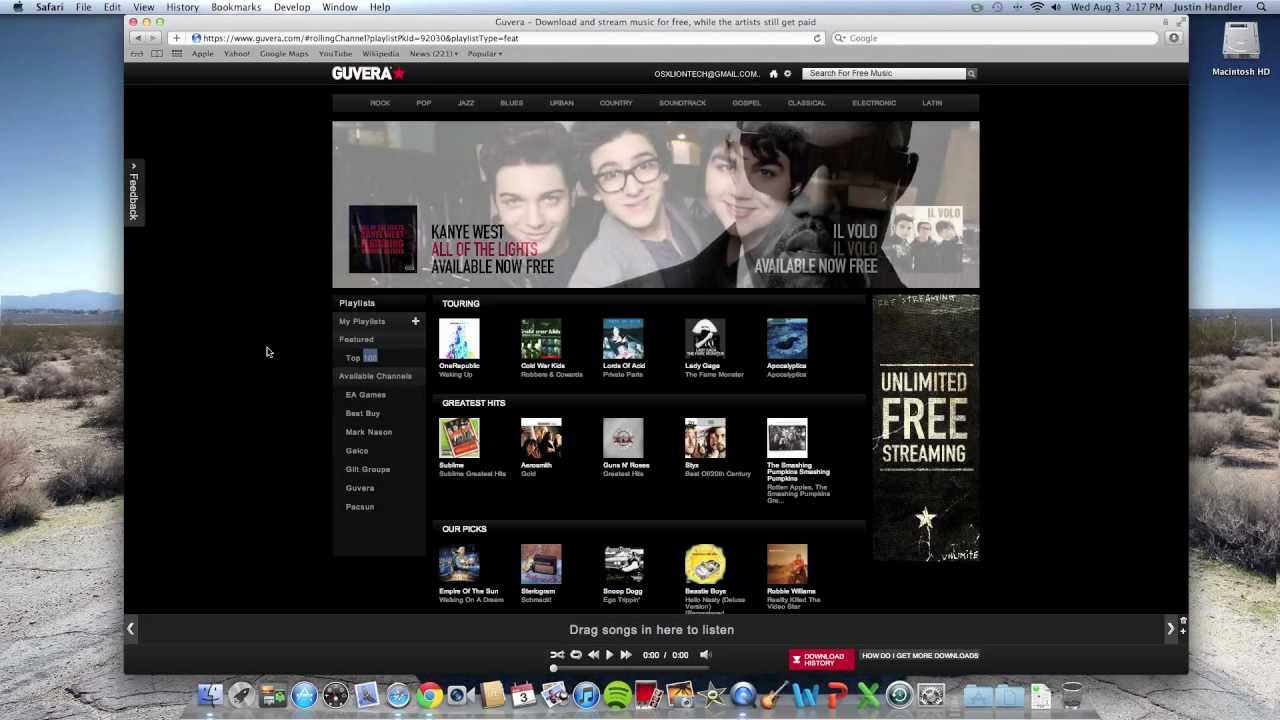Open the Gilt Groupe channel
This screenshot has height=720, width=1280.
tap(368, 469)
